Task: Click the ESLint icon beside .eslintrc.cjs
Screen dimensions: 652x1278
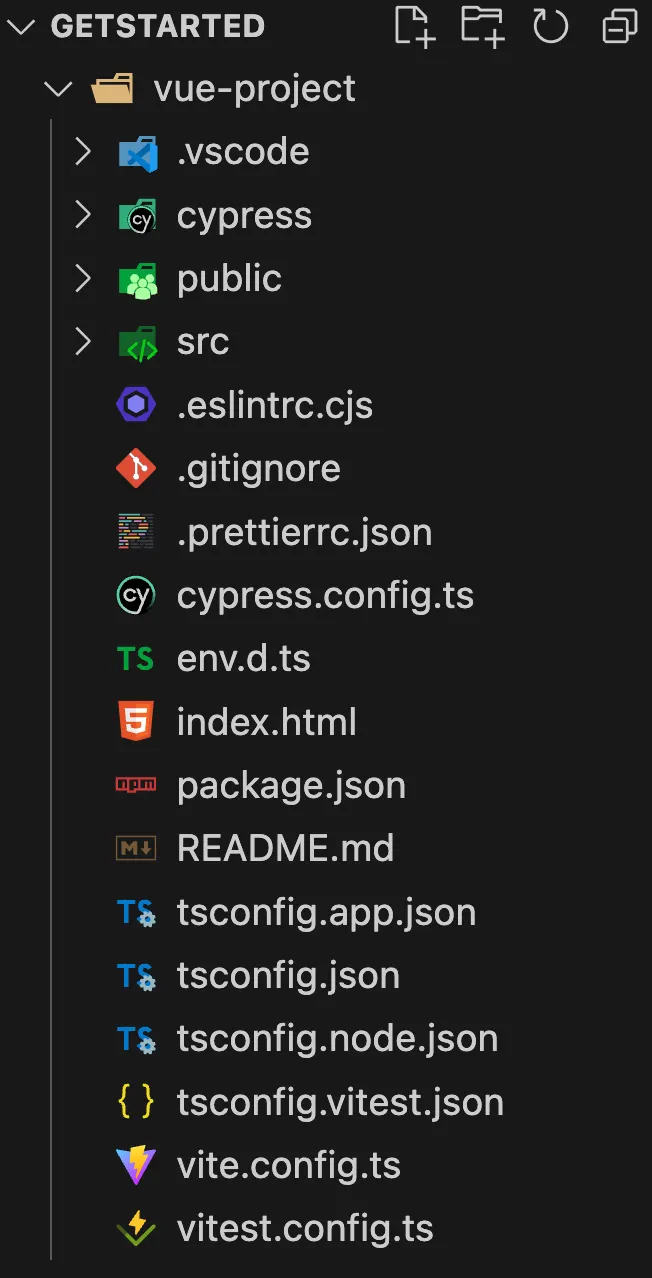Action: (x=136, y=405)
